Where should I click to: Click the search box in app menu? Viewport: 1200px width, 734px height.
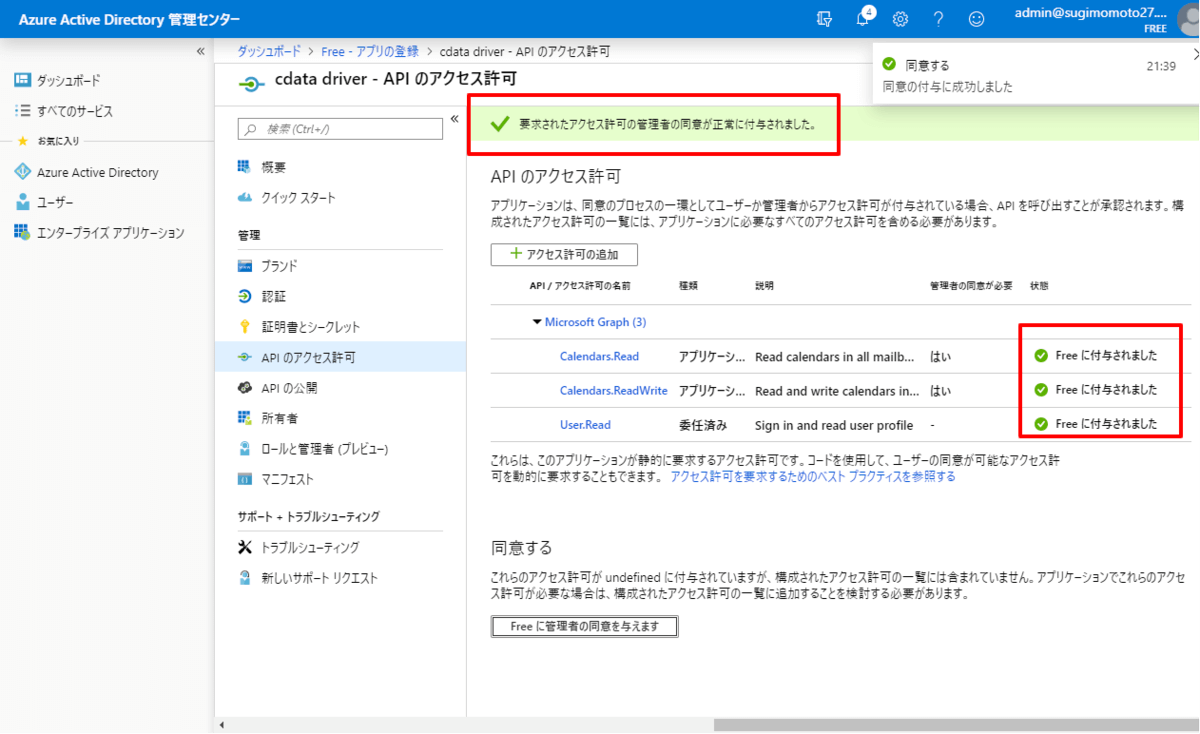pyautogui.click(x=340, y=129)
